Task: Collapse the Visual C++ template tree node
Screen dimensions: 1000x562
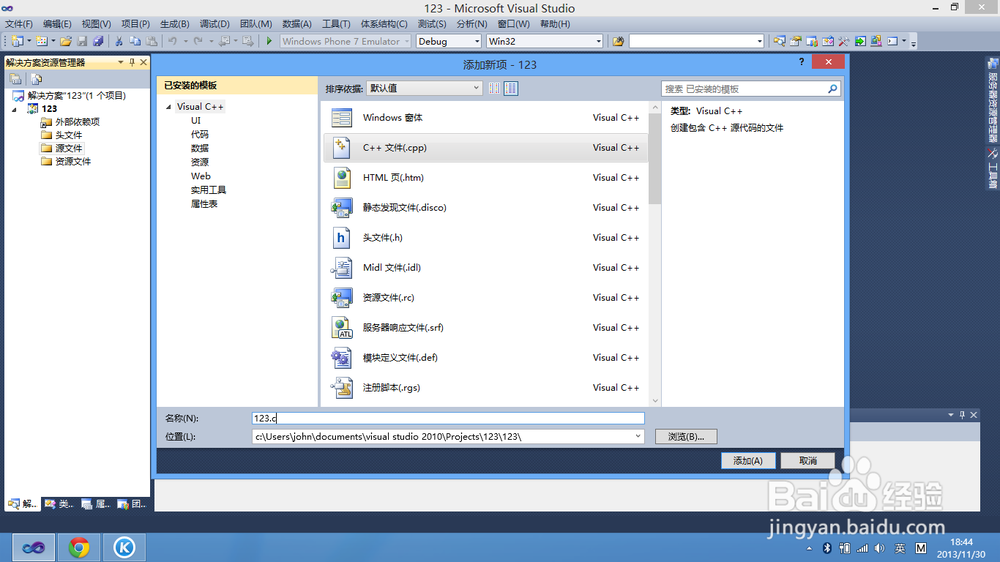Action: point(168,107)
